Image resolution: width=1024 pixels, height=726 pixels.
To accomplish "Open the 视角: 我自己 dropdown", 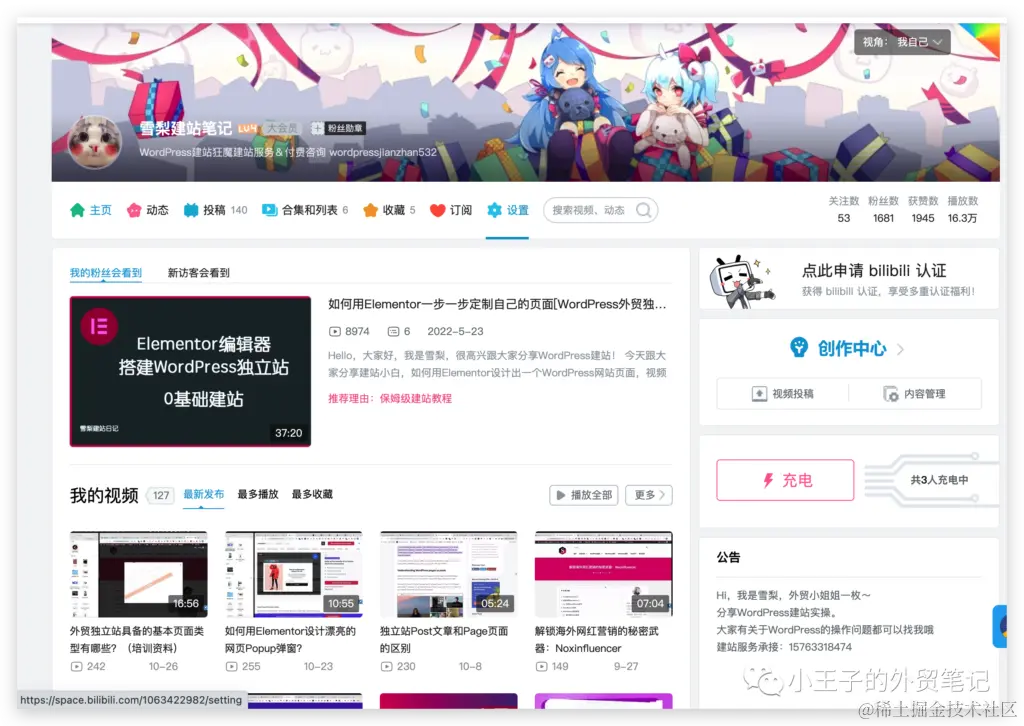I will (x=902, y=42).
